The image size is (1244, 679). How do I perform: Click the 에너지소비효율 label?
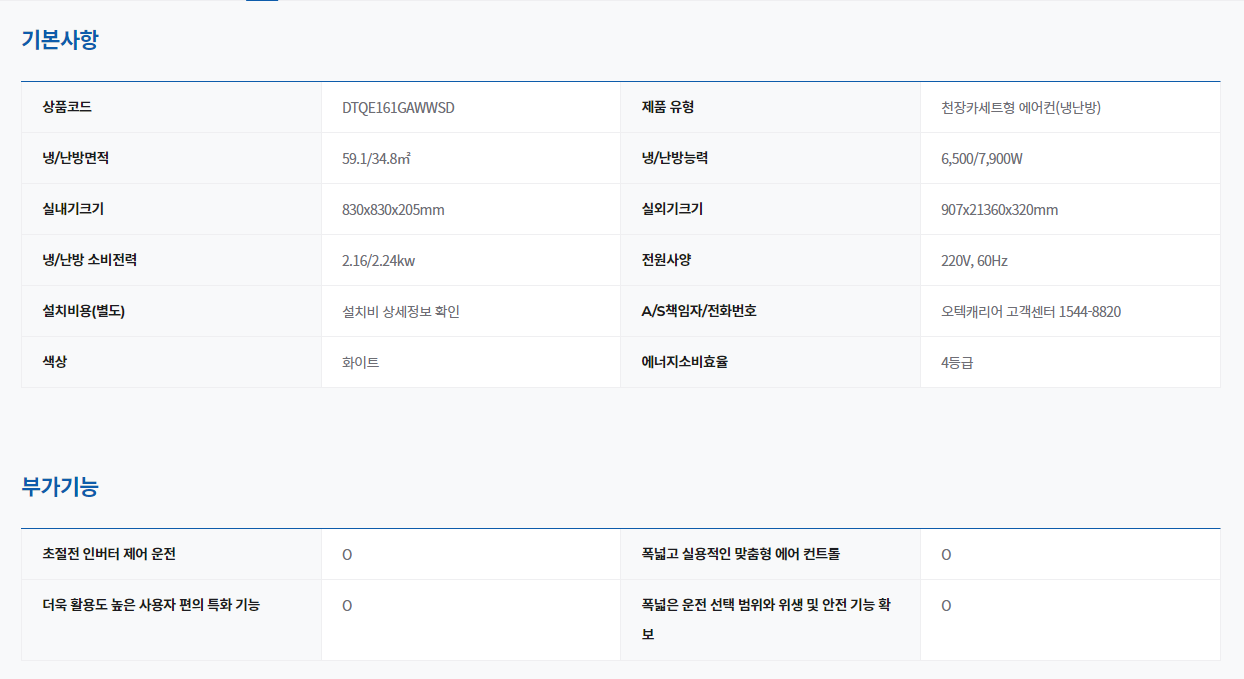pos(685,362)
